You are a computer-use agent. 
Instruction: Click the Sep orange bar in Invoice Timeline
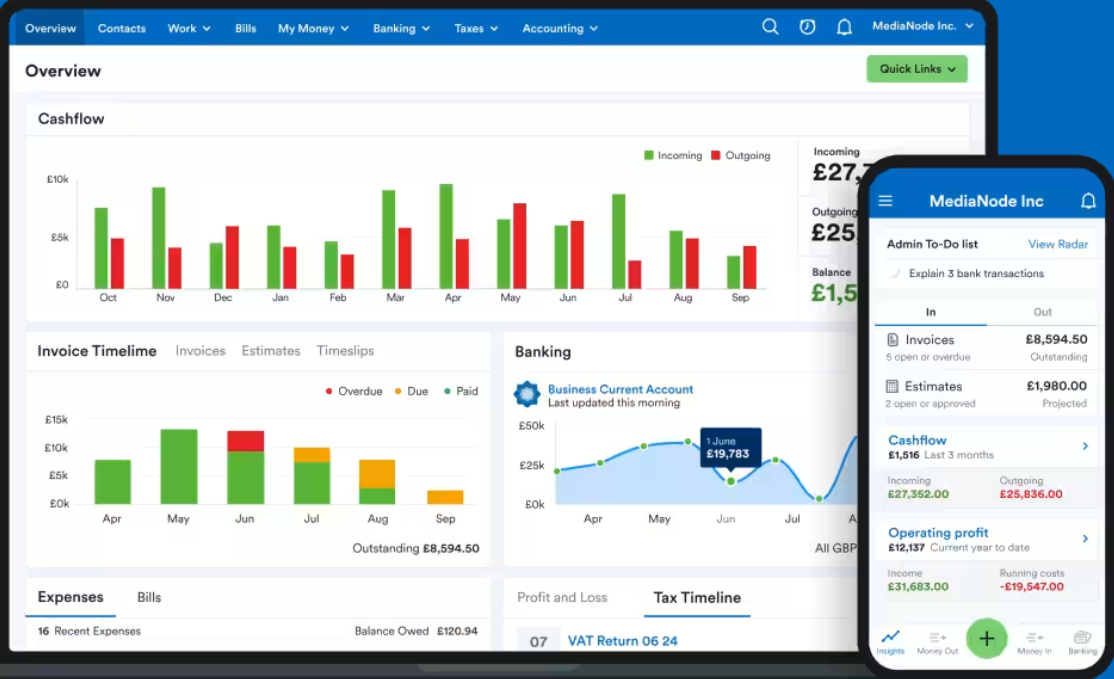[x=445, y=497]
